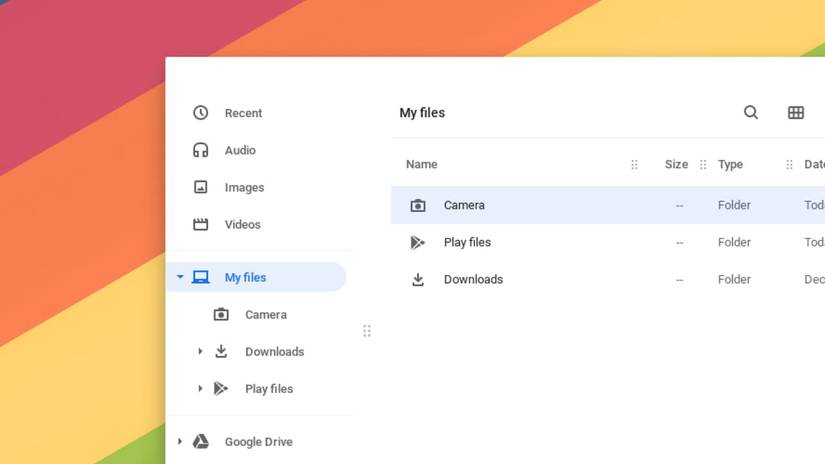
Task: Select Google Drive label in sidebar
Action: click(x=258, y=442)
